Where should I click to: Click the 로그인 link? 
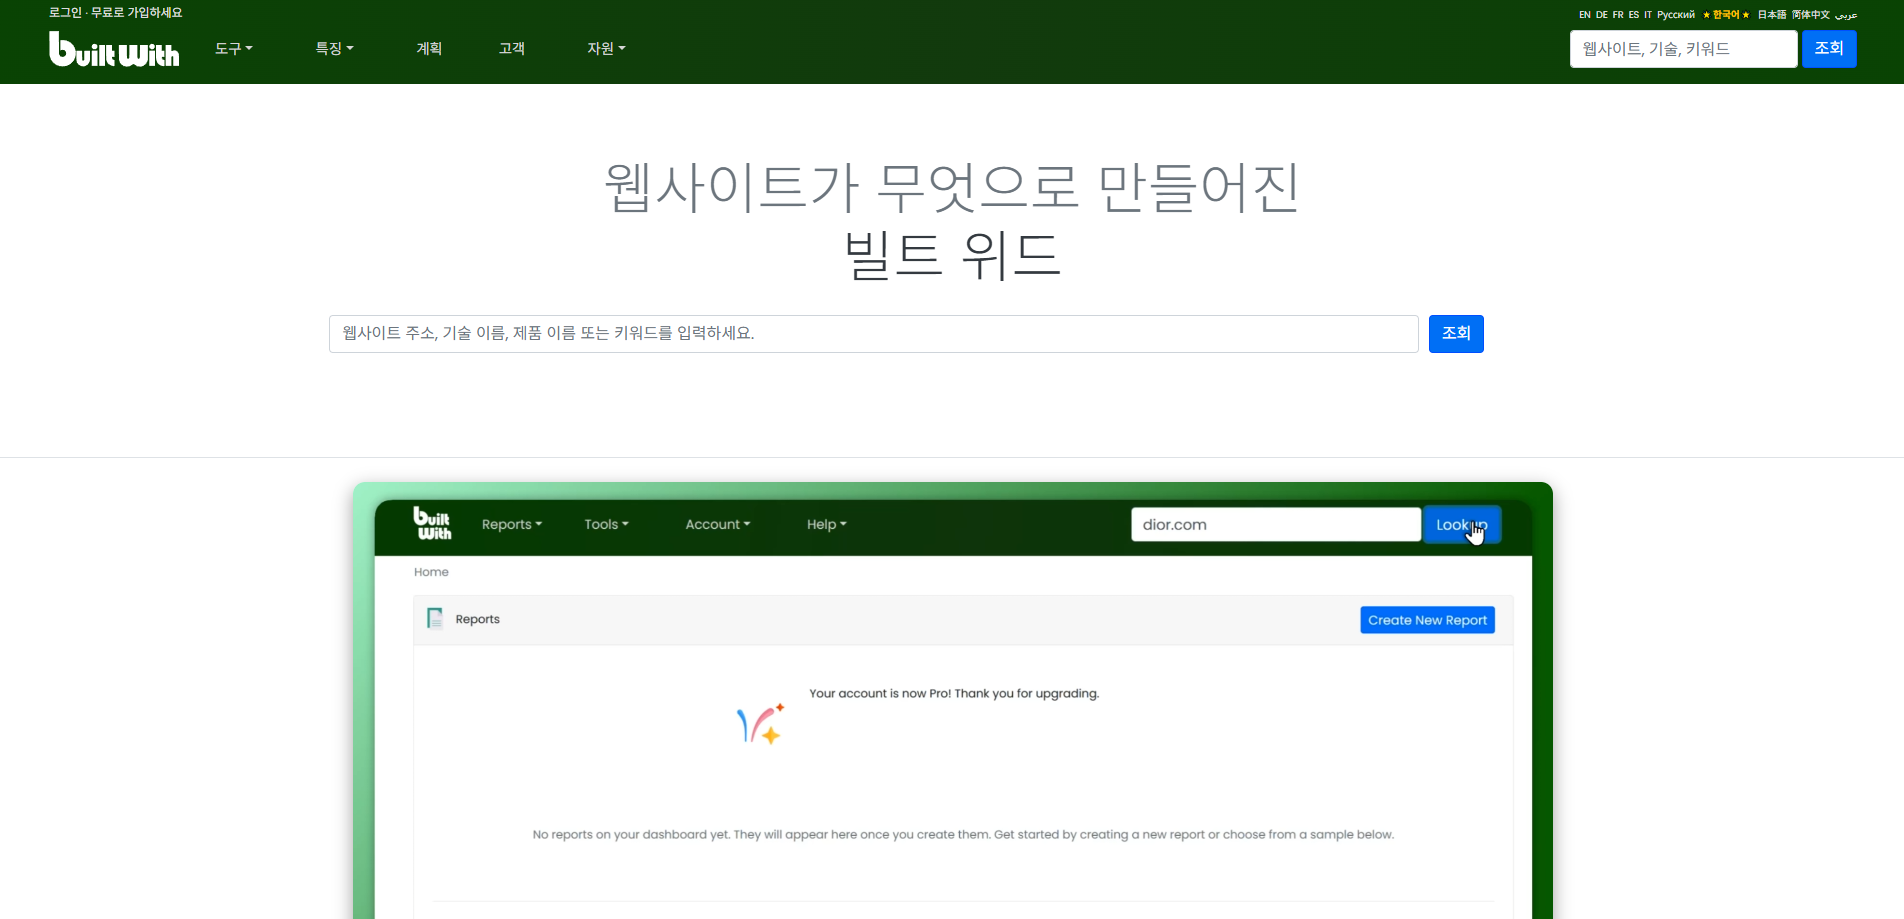[65, 12]
